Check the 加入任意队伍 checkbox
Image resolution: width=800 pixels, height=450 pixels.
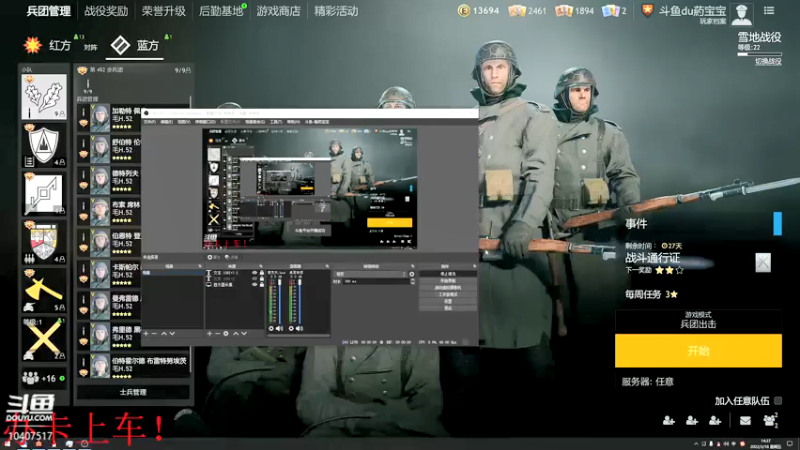click(778, 401)
